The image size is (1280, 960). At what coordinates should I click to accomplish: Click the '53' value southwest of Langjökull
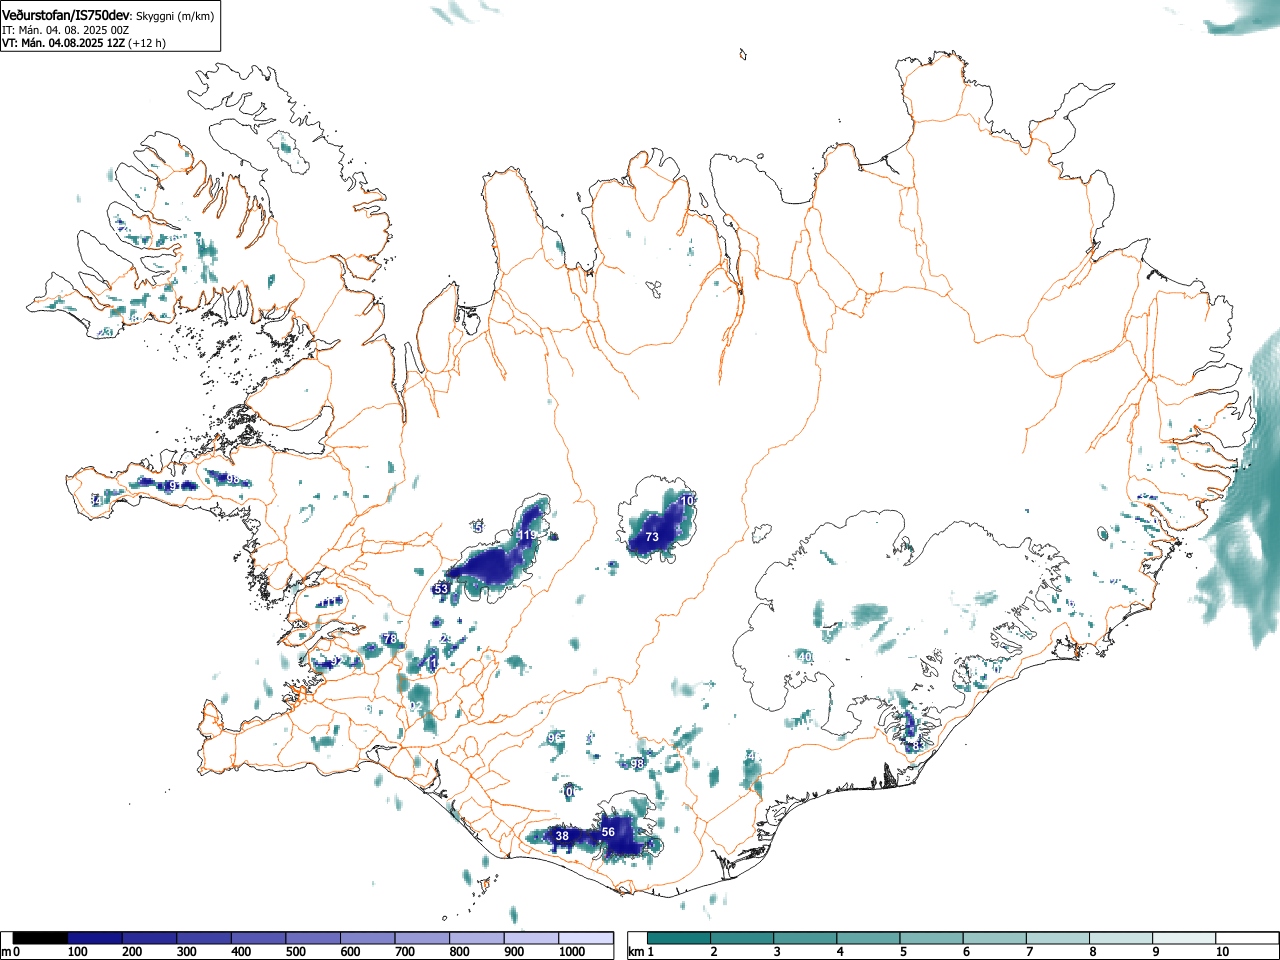coord(441,589)
